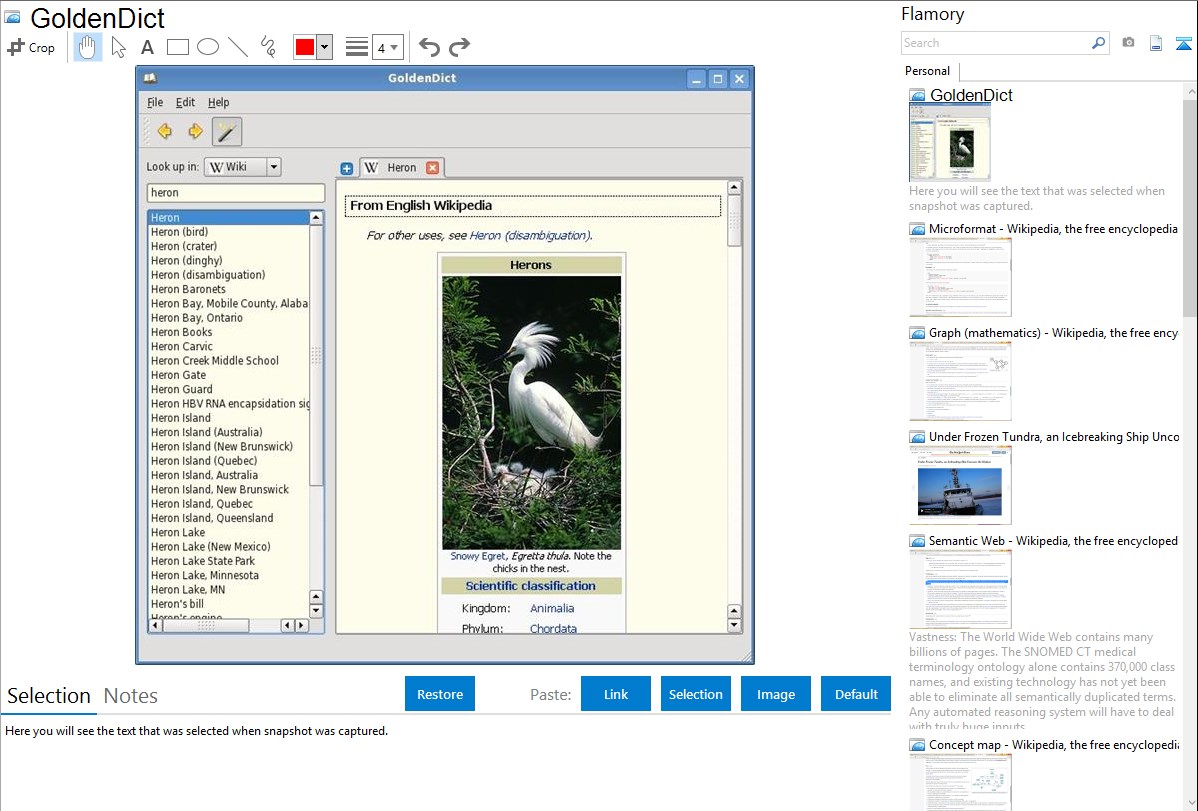Click the Link paste button

pos(616,694)
